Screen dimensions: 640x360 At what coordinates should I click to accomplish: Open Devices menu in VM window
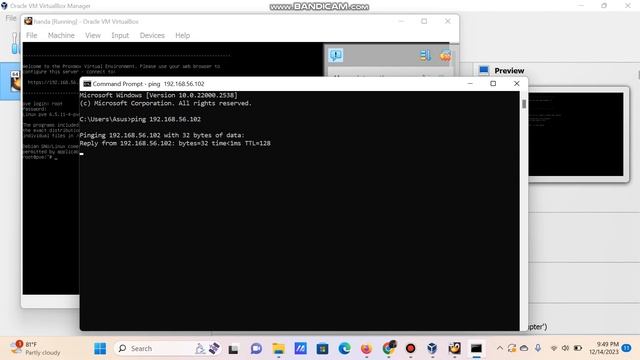click(152, 36)
